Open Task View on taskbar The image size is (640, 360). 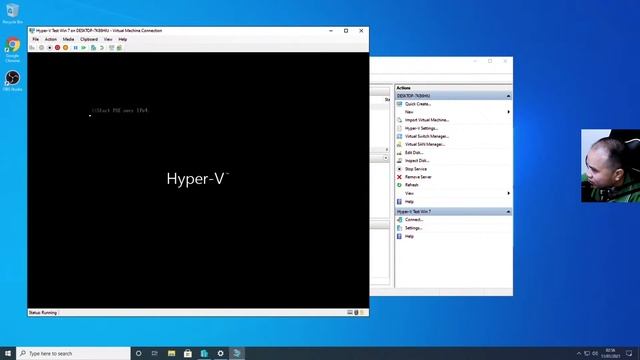[155, 353]
